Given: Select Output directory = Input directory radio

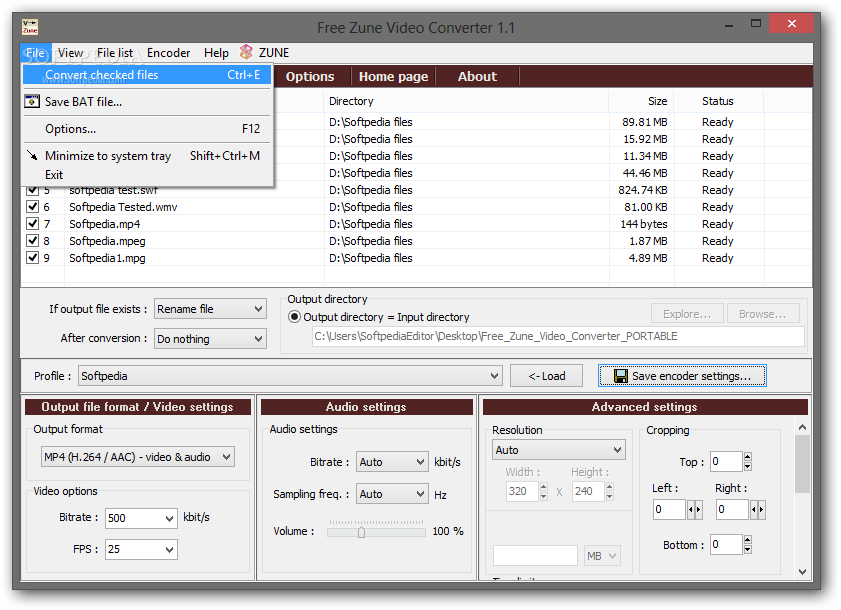Looking at the screenshot, I should (x=294, y=317).
